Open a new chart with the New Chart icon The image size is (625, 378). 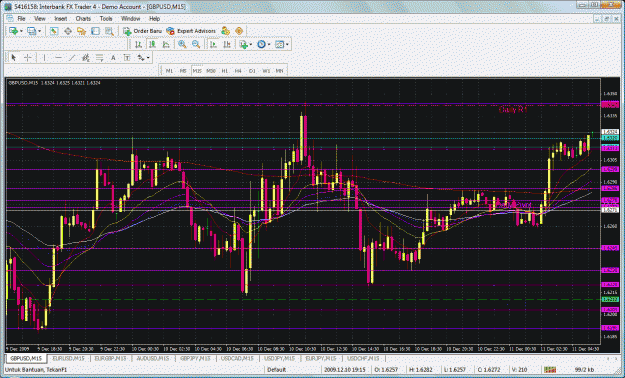(x=13, y=31)
